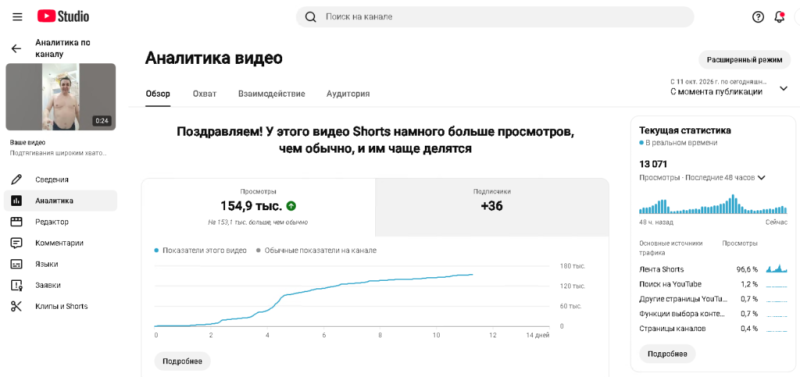Switch to the Аудитория tab
The height and width of the screenshot is (377, 800).
(348, 94)
